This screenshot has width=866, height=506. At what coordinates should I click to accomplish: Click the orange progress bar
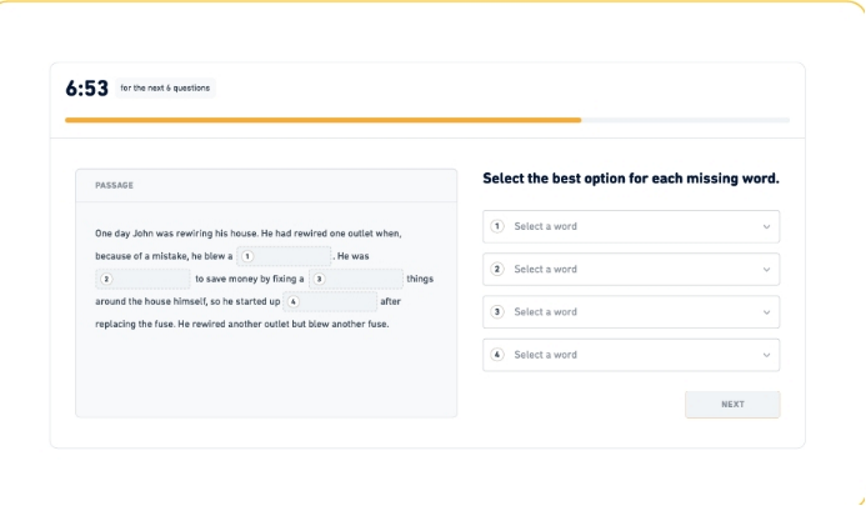click(x=322, y=120)
